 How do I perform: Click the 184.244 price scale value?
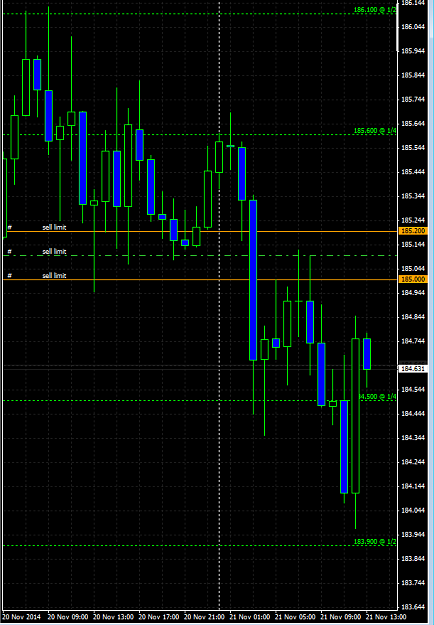[412, 462]
